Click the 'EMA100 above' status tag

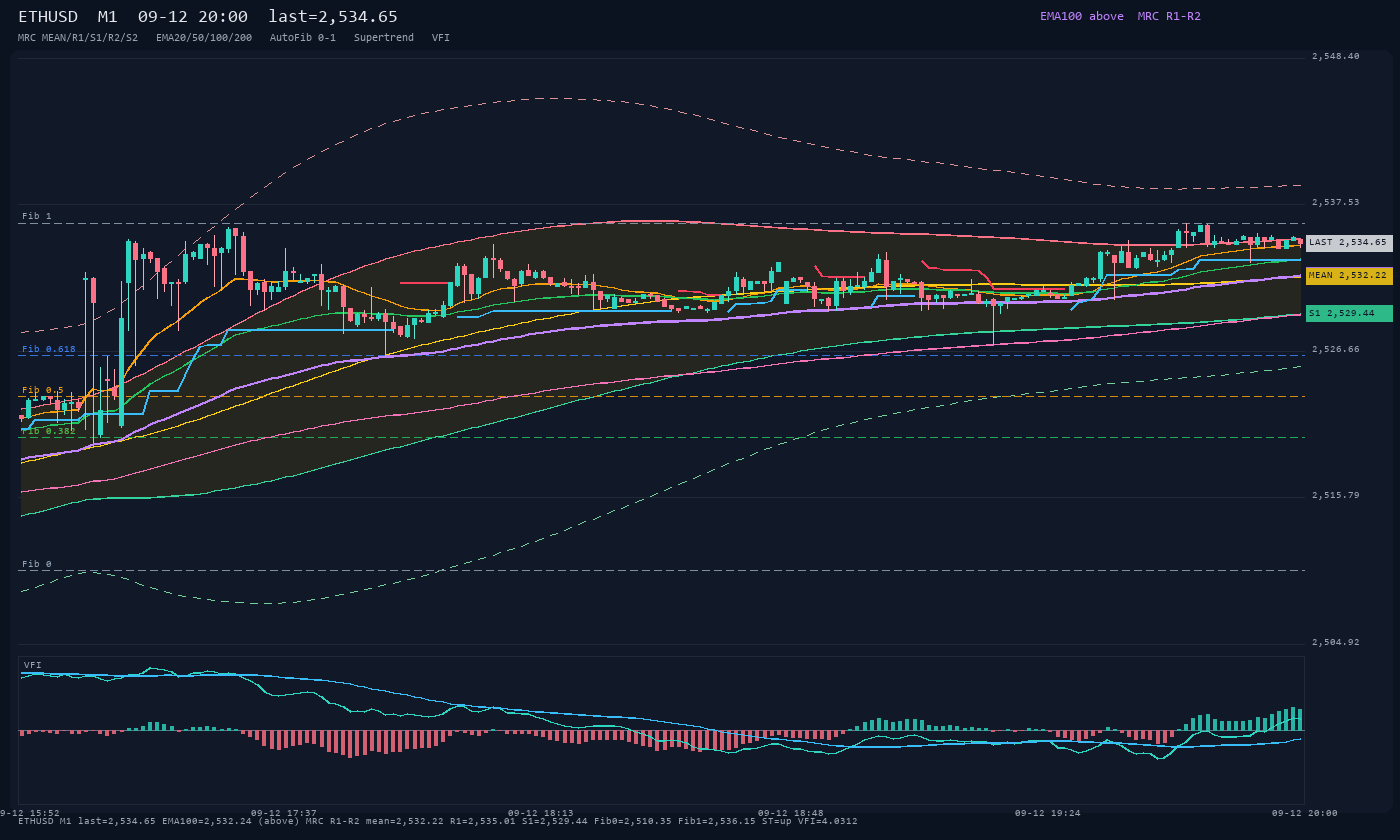(x=1082, y=16)
